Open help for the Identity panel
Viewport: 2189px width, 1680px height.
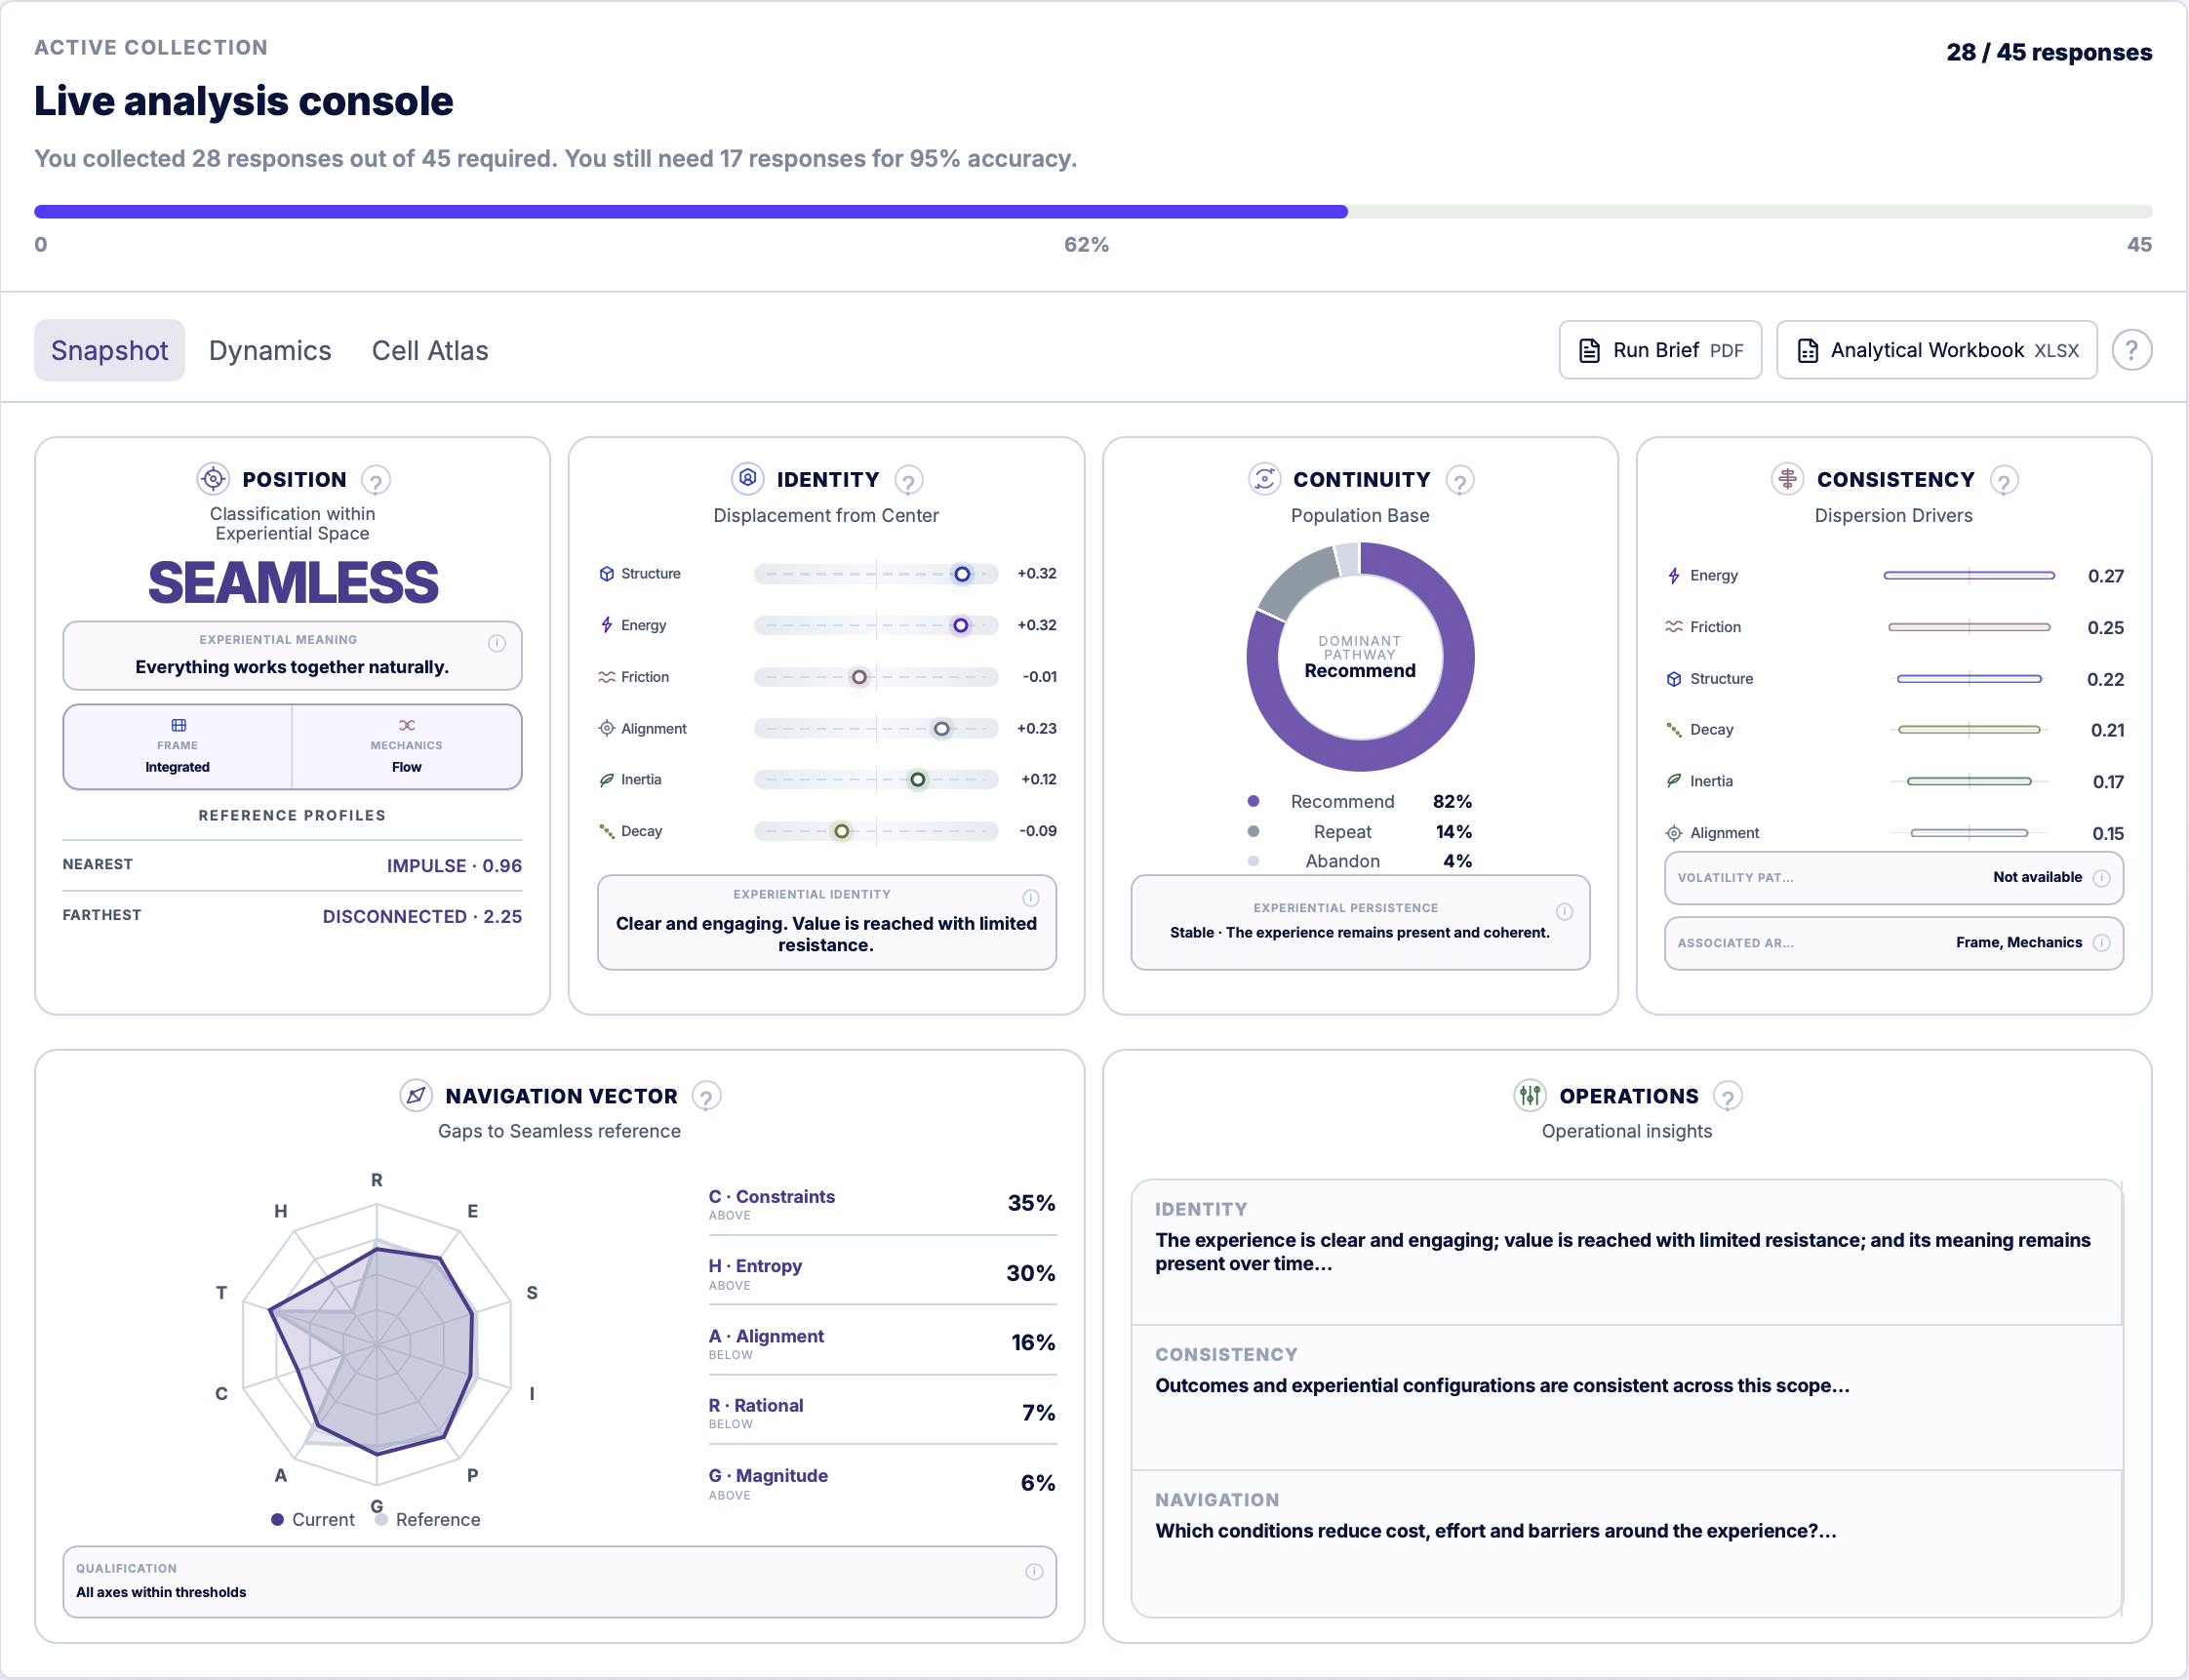coord(908,481)
